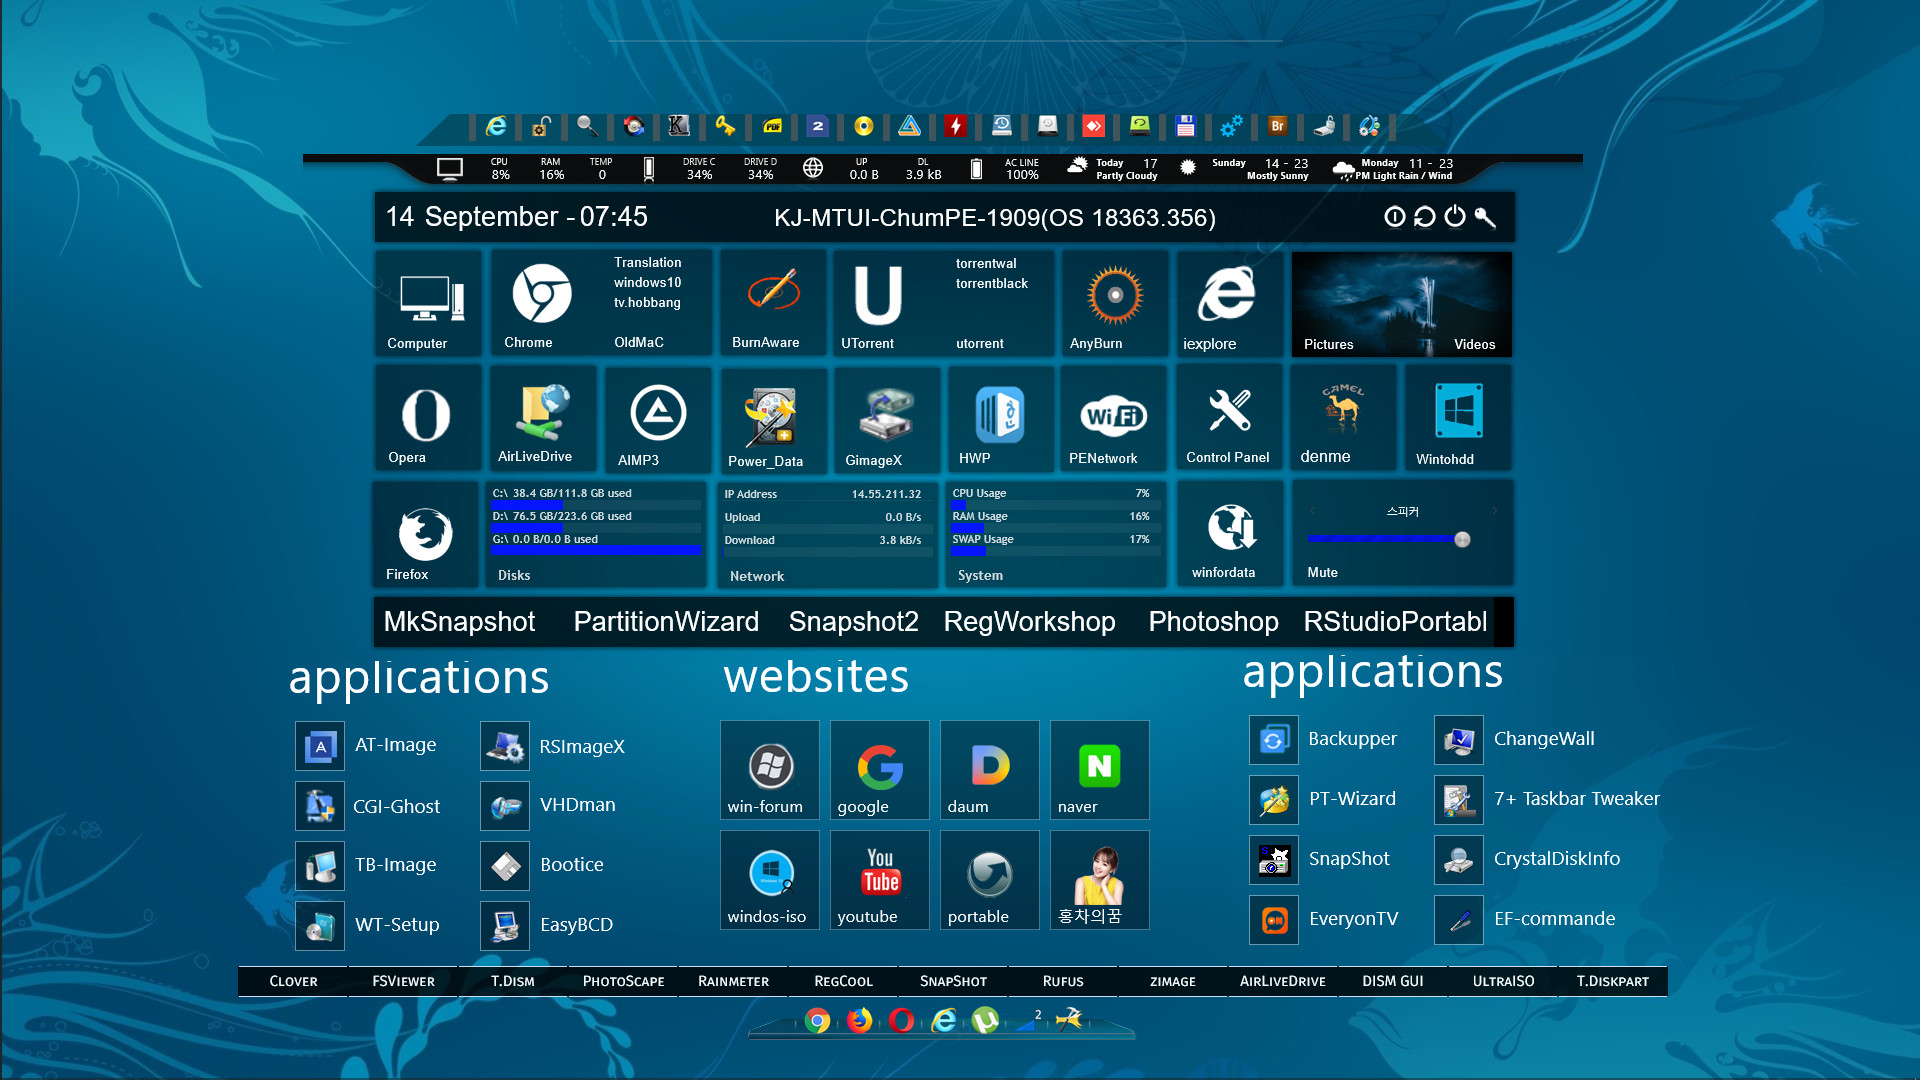Screen dimensions: 1920x1080
Task: Launch UTorrent from the tile panel
Action: click(x=878, y=304)
